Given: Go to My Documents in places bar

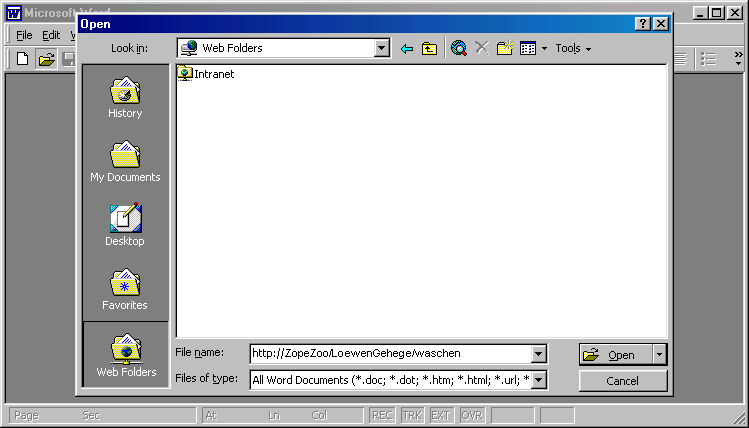Looking at the screenshot, I should click(125, 161).
